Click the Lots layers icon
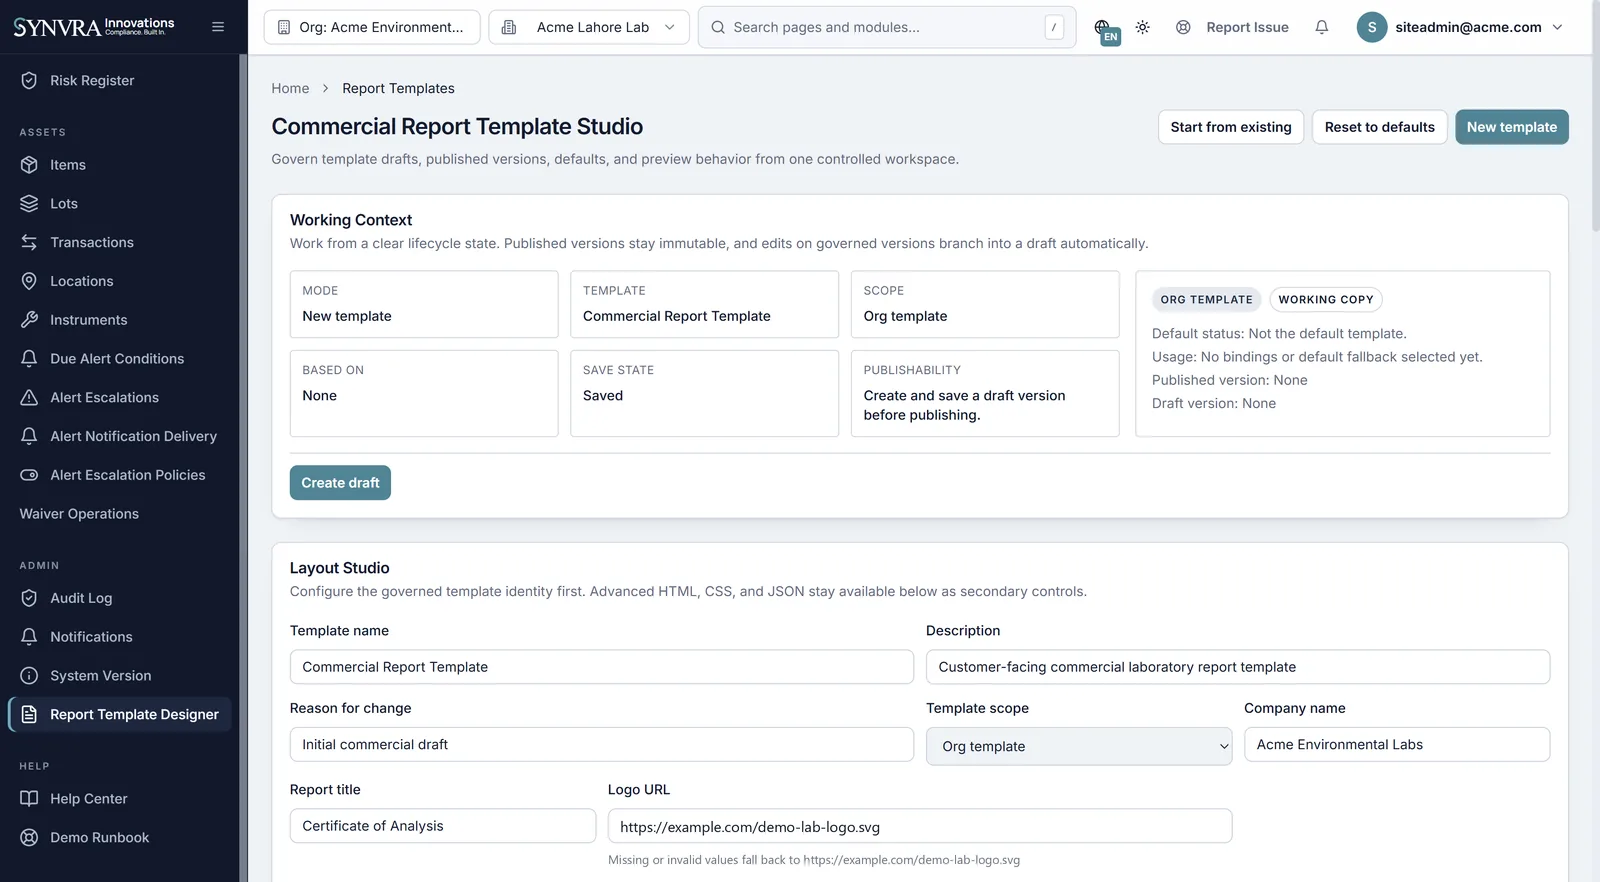This screenshot has height=882, width=1600. 29,203
